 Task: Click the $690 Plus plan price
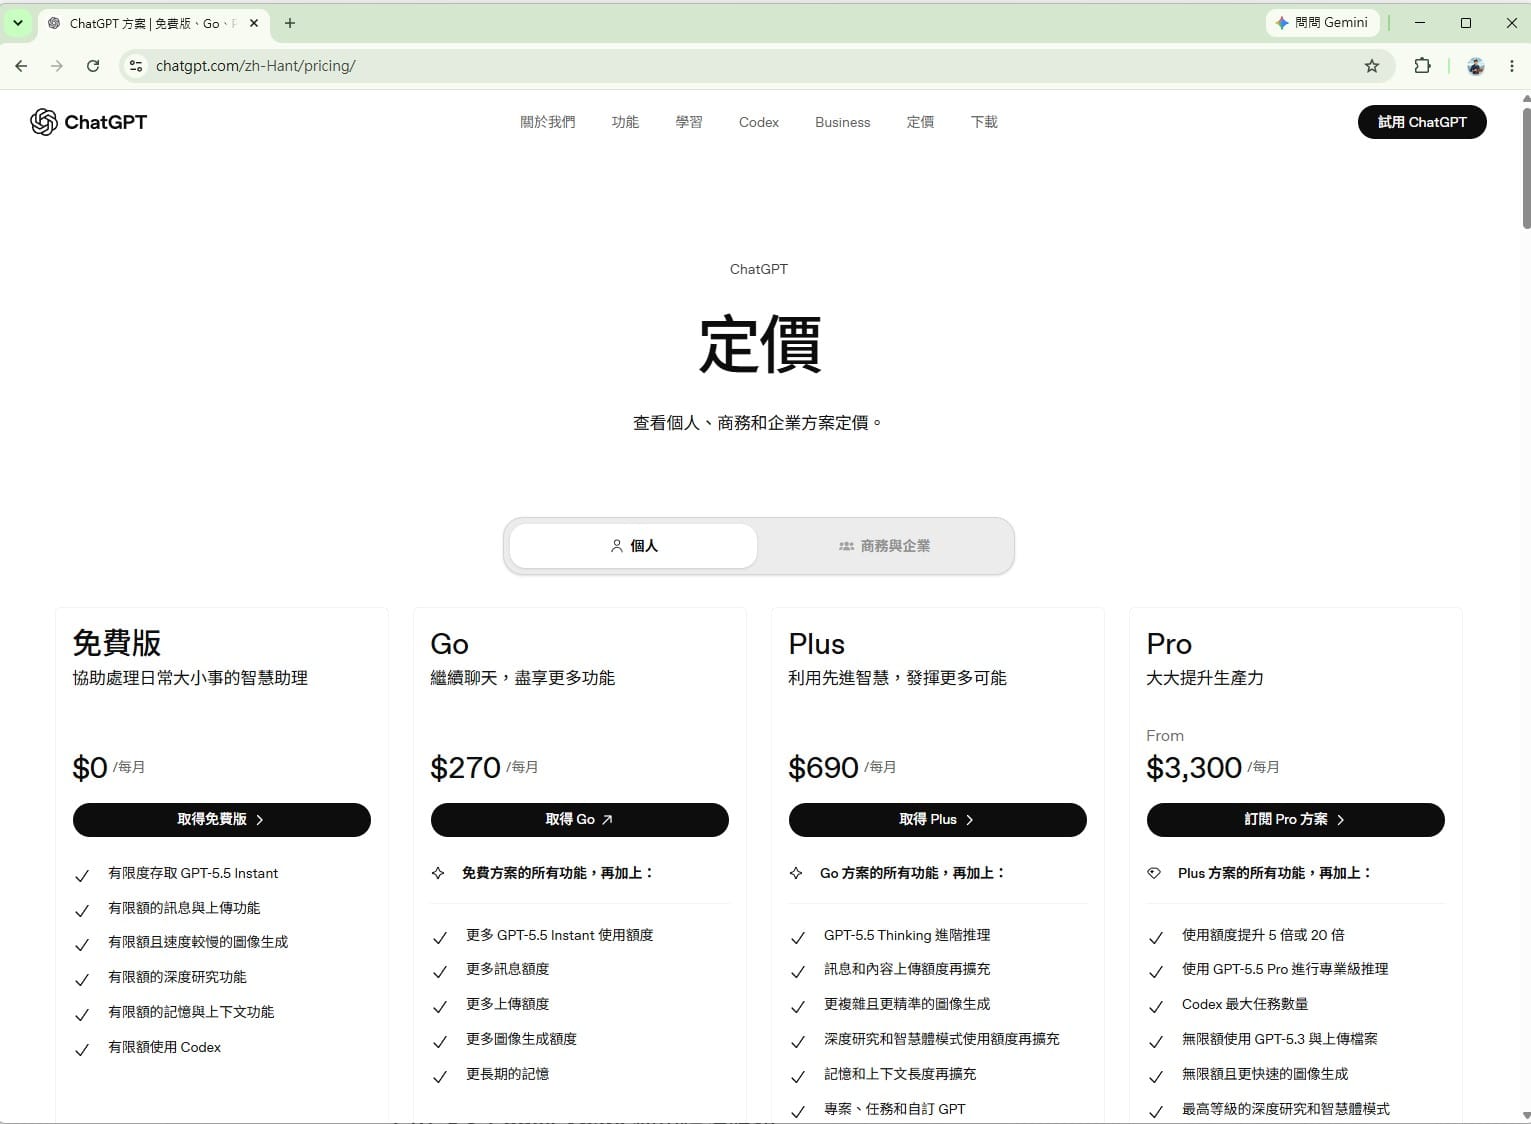tap(823, 767)
